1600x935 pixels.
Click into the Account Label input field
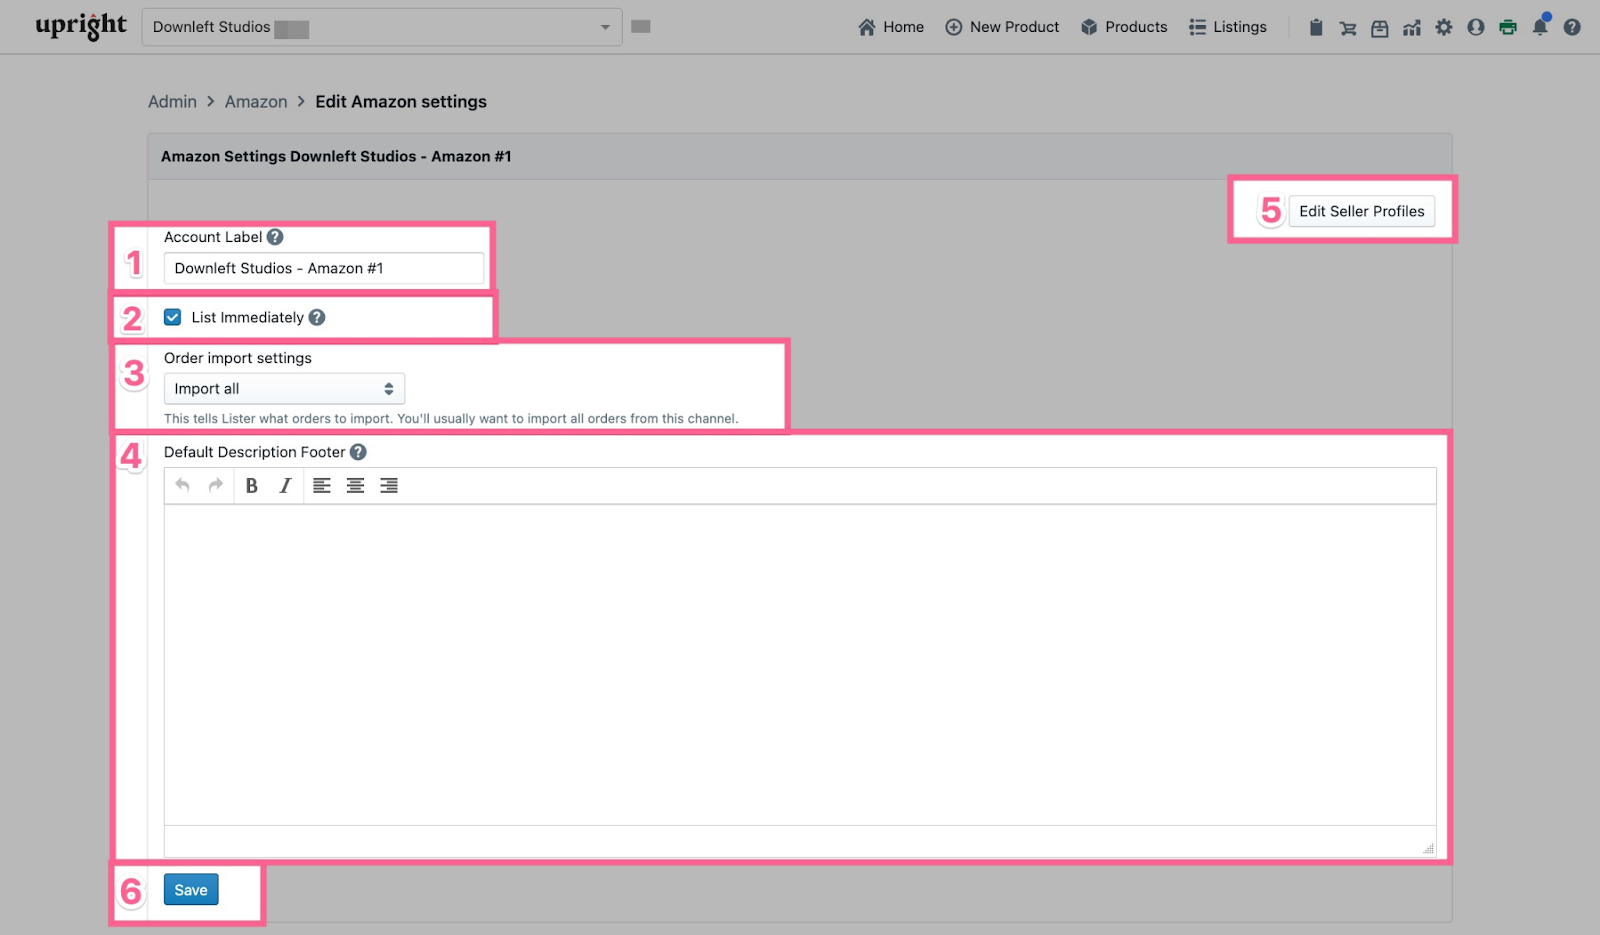coord(324,268)
